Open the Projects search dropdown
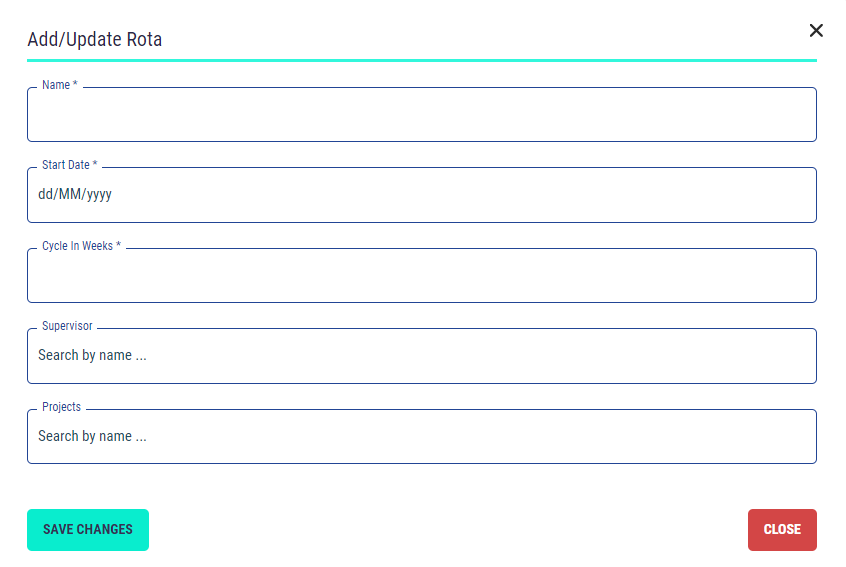Image resolution: width=846 pixels, height=567 pixels. tap(421, 437)
